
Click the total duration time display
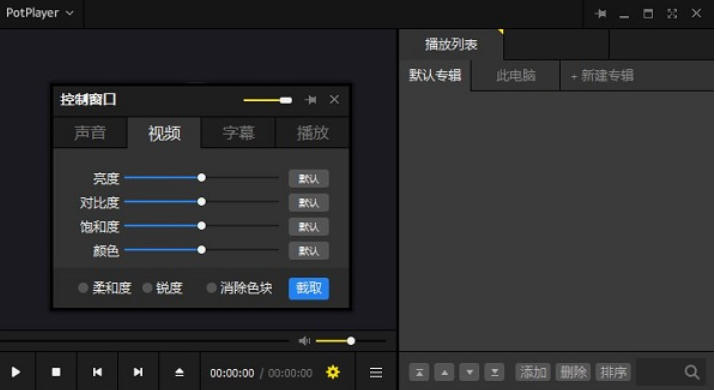(290, 373)
